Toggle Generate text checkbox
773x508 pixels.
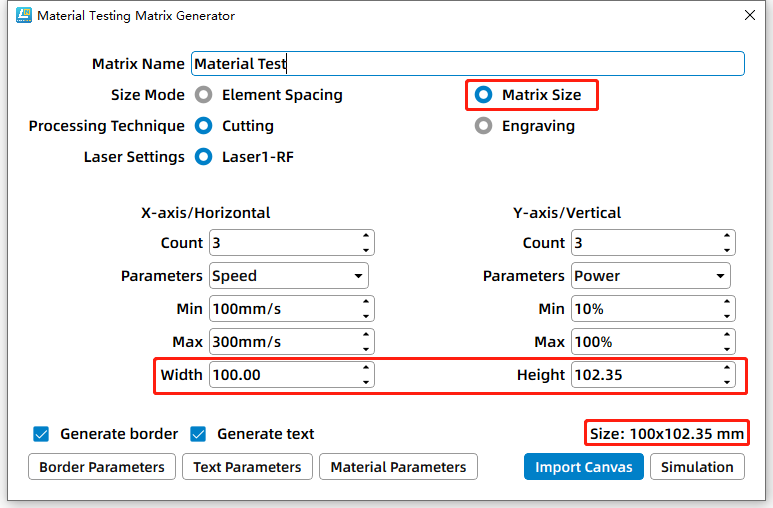coord(198,434)
